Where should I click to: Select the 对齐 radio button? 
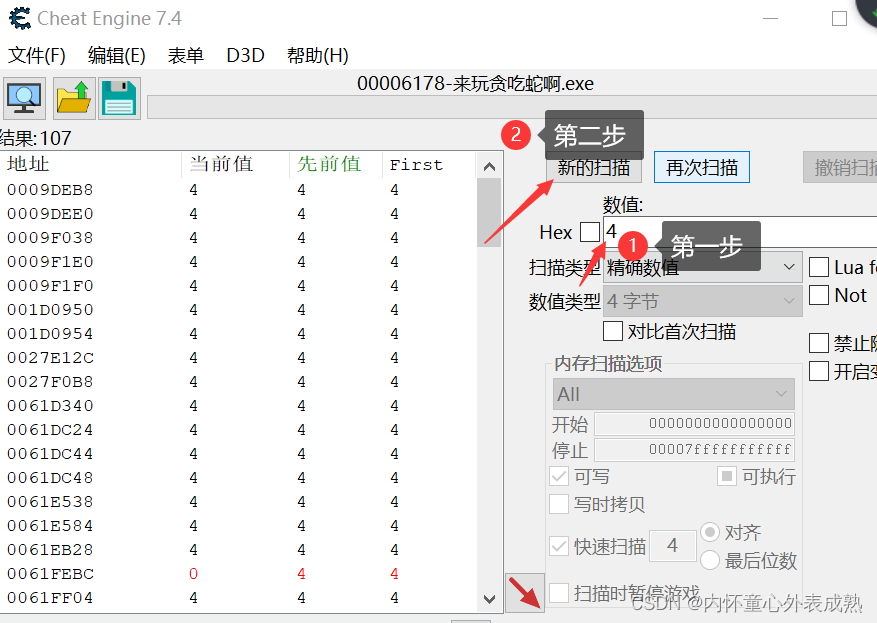coord(710,532)
